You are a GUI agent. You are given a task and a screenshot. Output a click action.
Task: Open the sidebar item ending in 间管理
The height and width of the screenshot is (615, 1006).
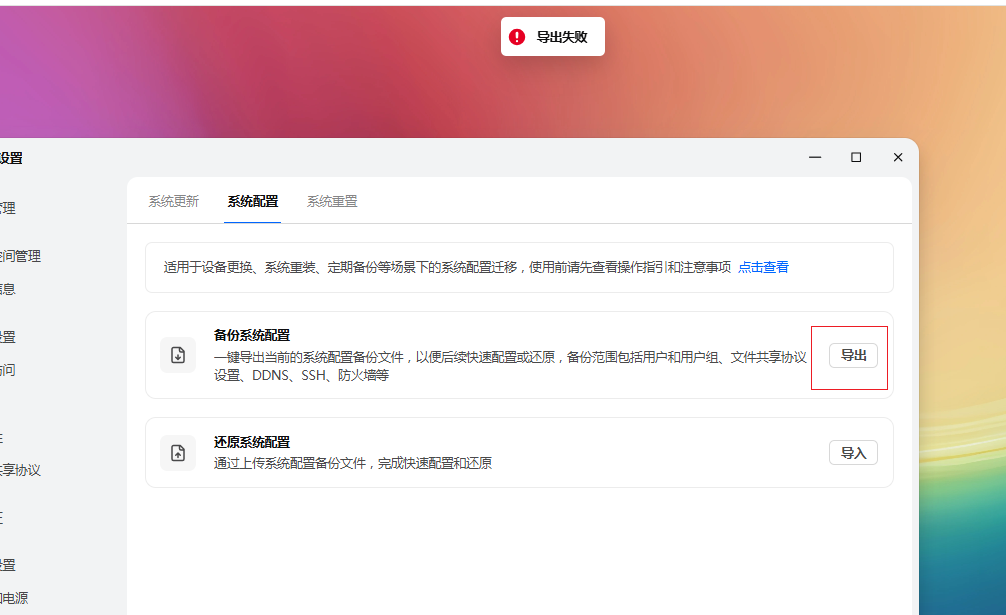(x=20, y=256)
